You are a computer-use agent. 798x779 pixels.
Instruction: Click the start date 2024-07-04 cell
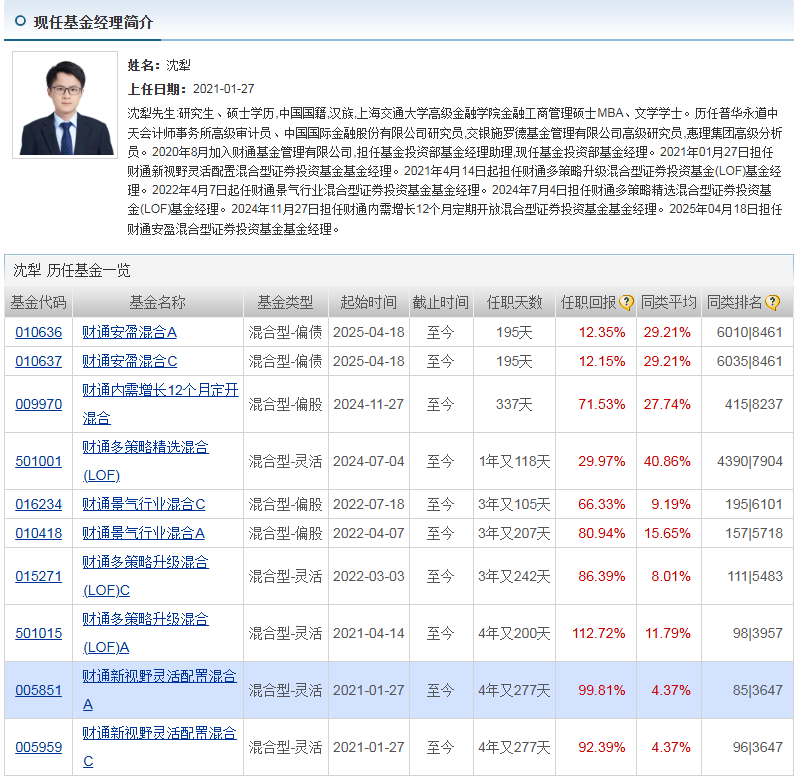click(368, 461)
